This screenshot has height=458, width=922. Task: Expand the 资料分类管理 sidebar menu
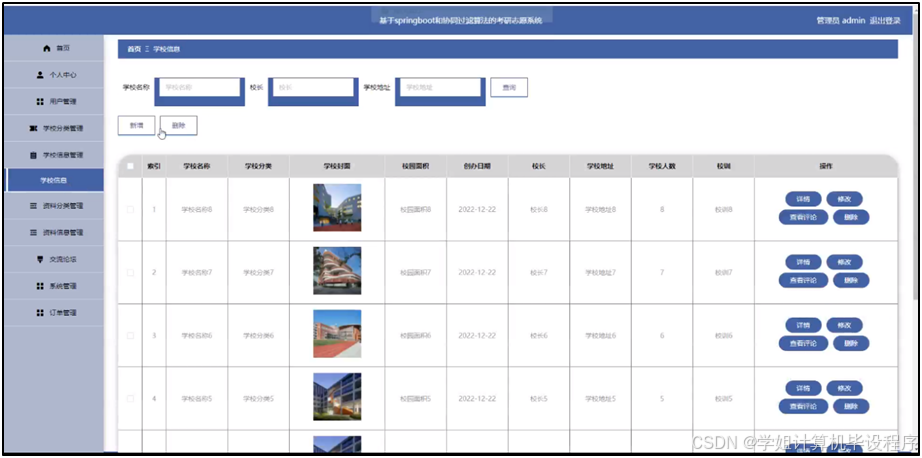[x=54, y=206]
